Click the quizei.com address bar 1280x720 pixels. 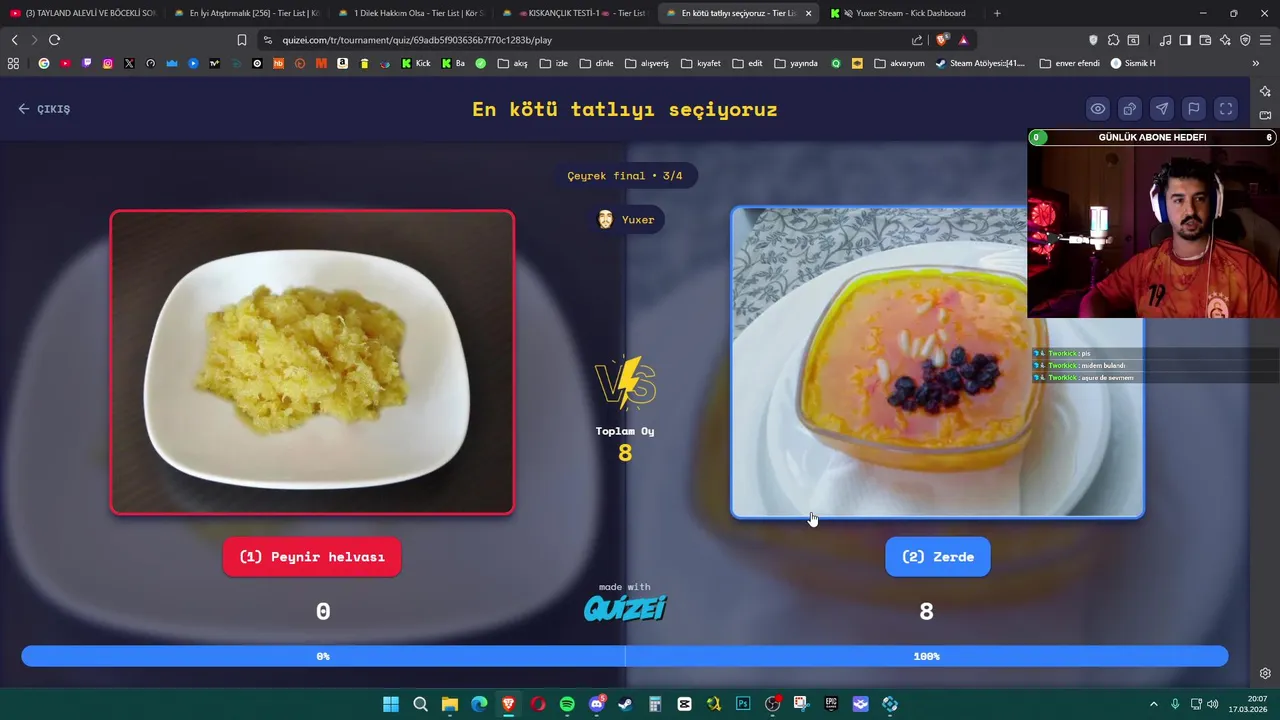click(x=585, y=40)
